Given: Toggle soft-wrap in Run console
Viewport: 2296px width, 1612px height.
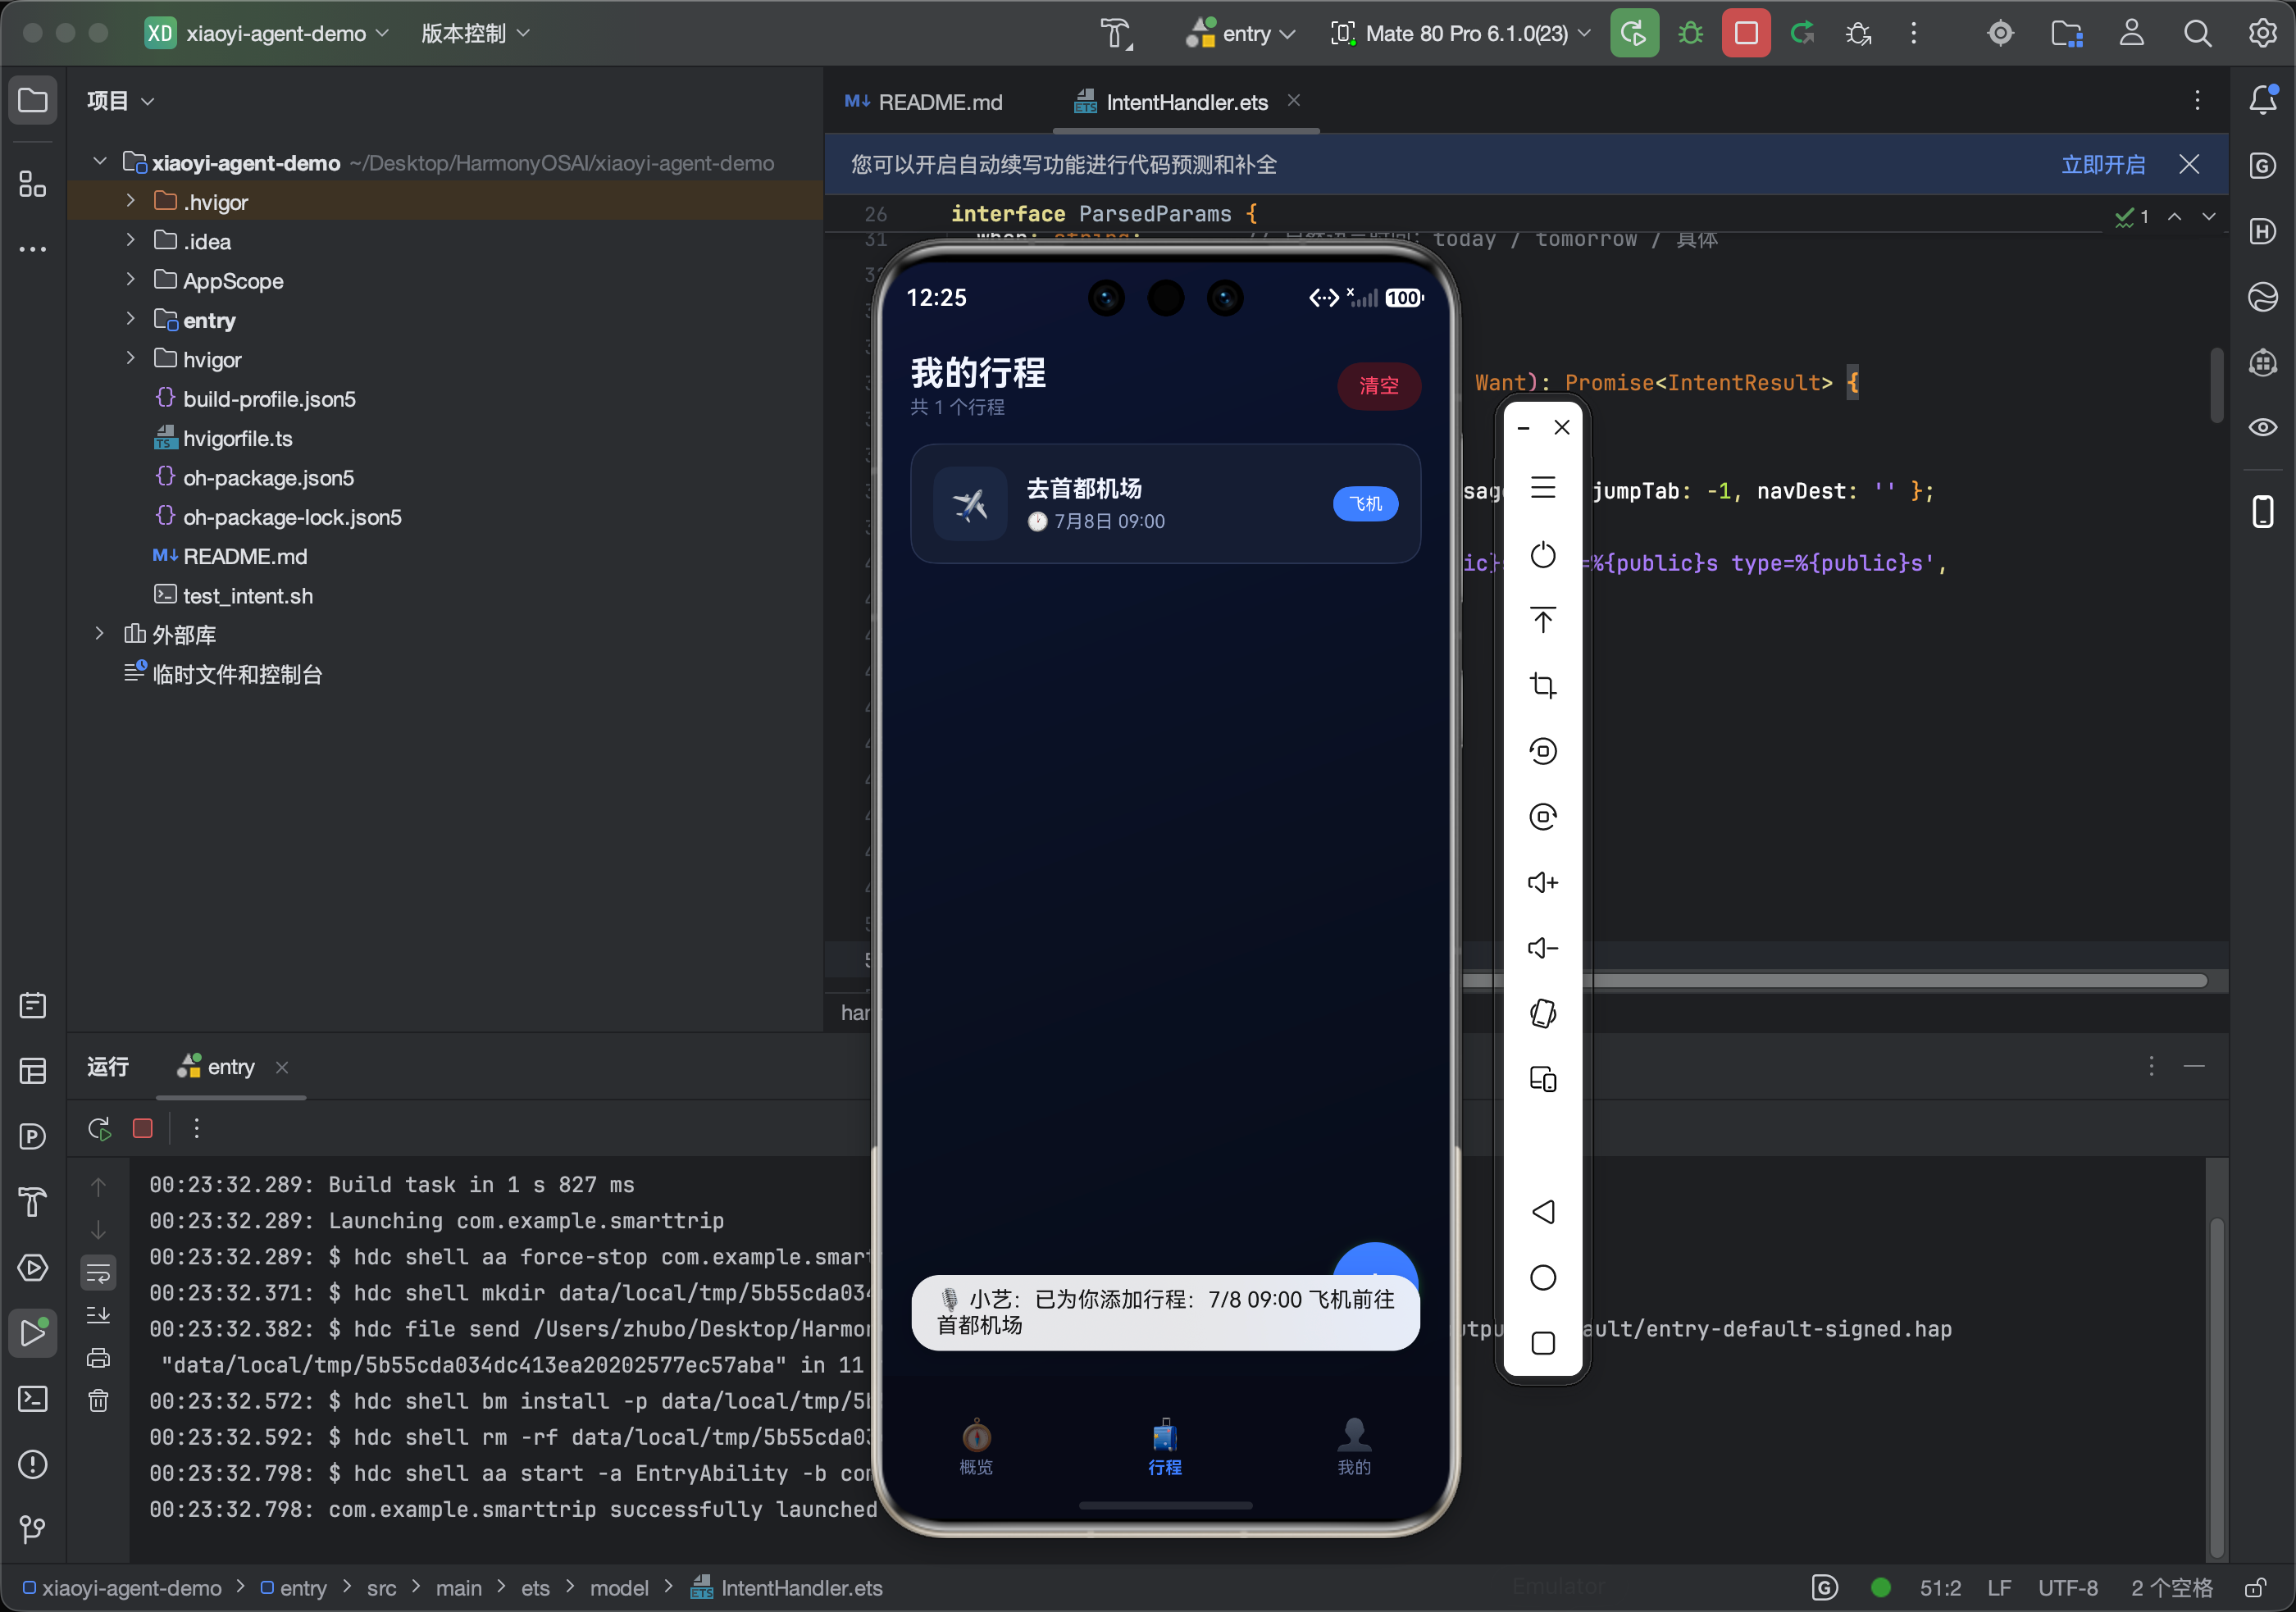Looking at the screenshot, I should tap(98, 1273).
